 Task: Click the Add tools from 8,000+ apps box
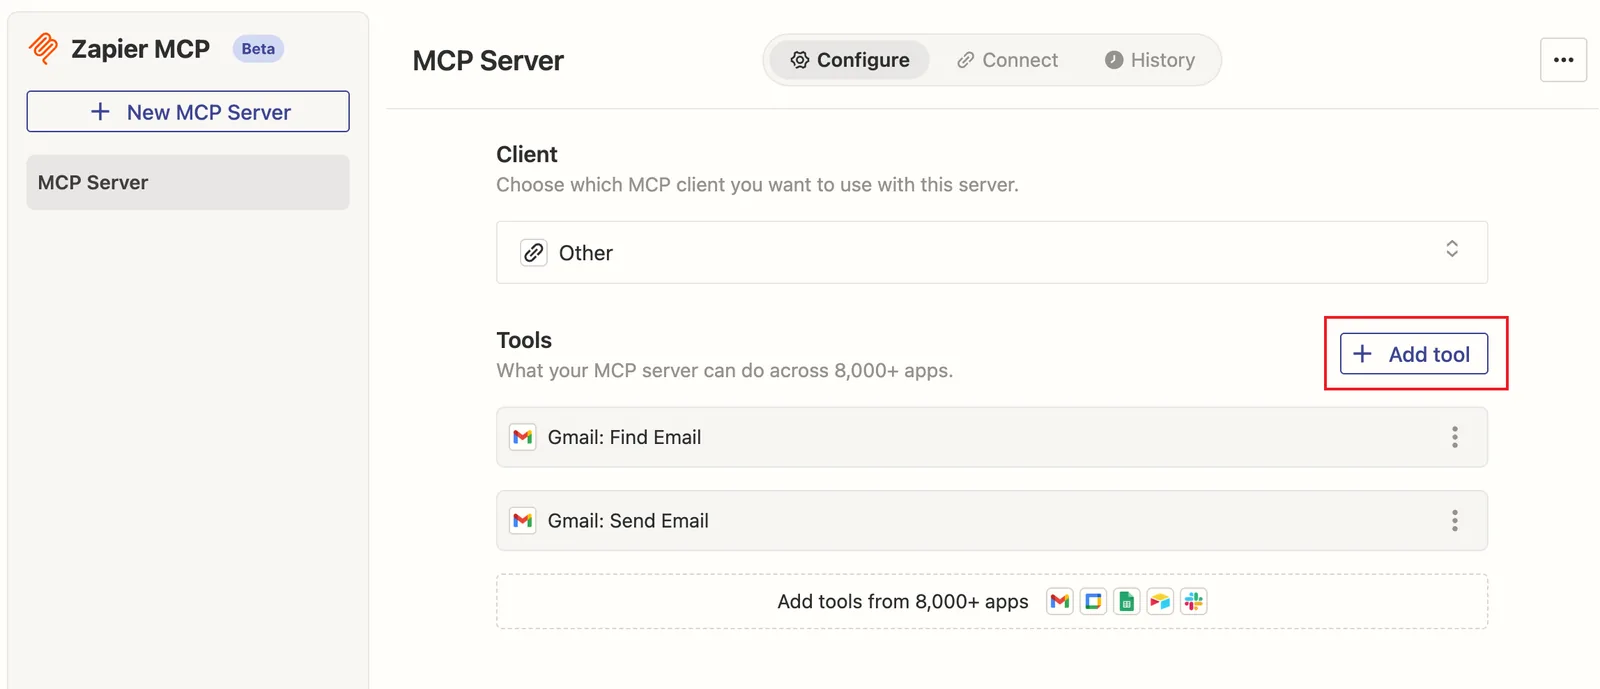click(x=992, y=601)
